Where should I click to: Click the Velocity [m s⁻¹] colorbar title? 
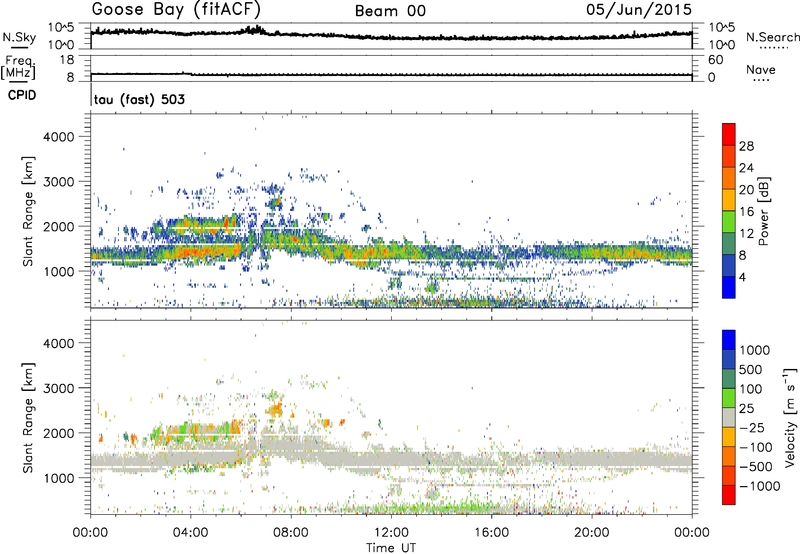[790, 417]
